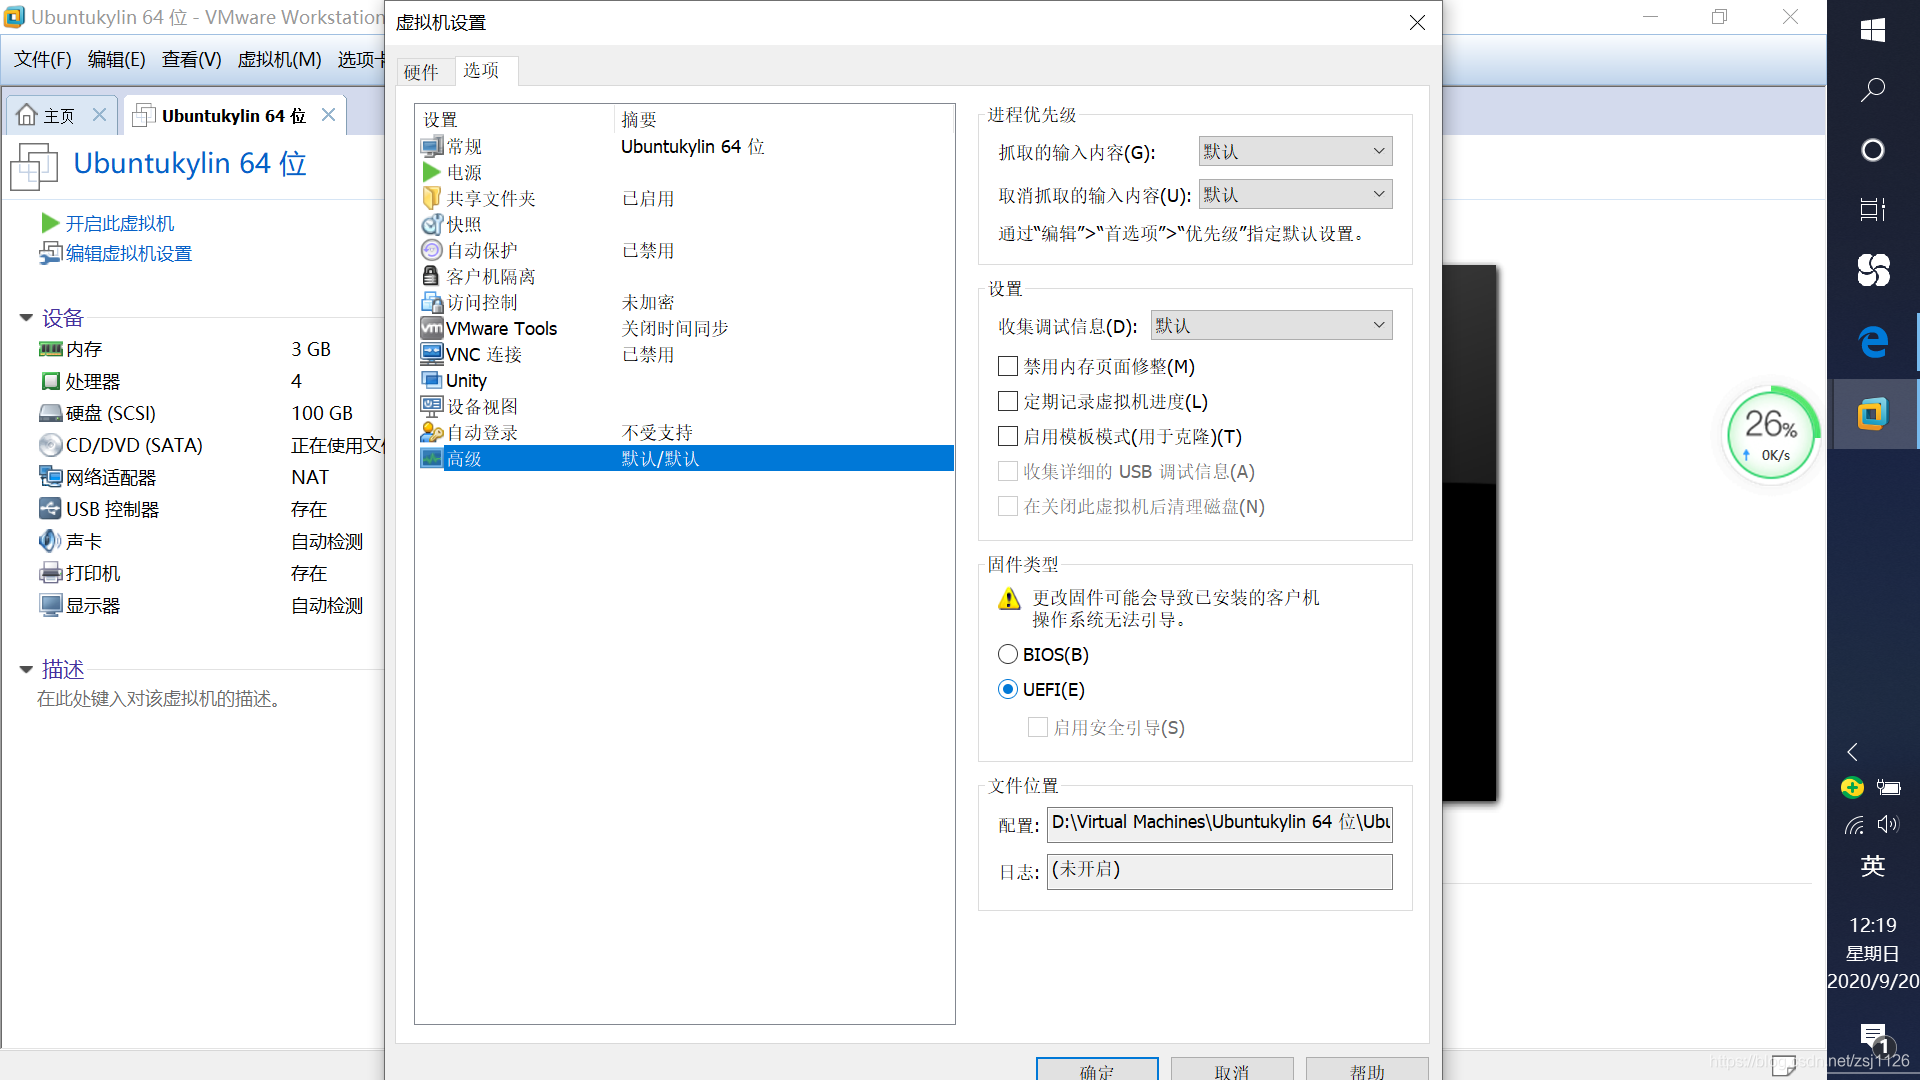Open the 英 input method indicator

pos(1873,866)
